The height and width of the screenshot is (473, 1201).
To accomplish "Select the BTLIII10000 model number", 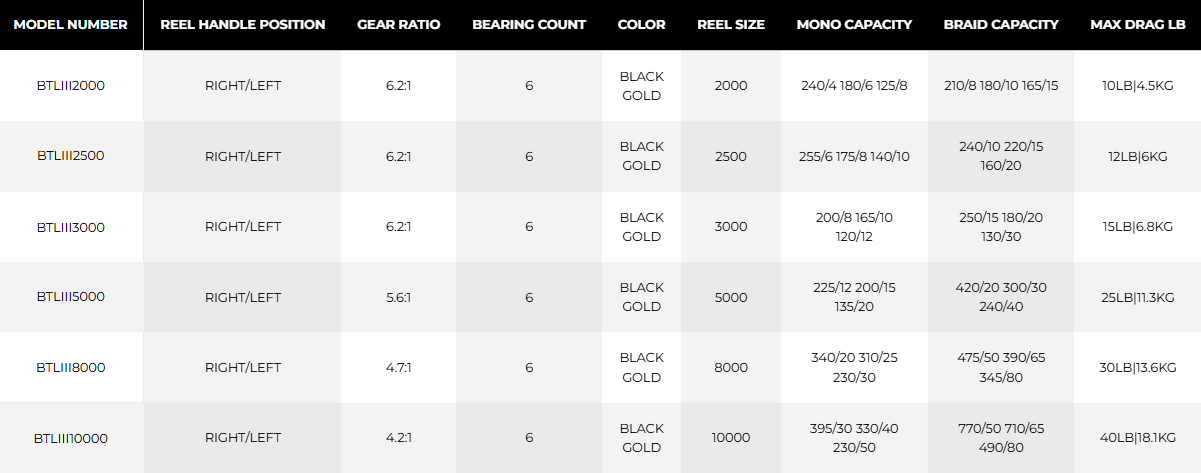I will 71,438.
